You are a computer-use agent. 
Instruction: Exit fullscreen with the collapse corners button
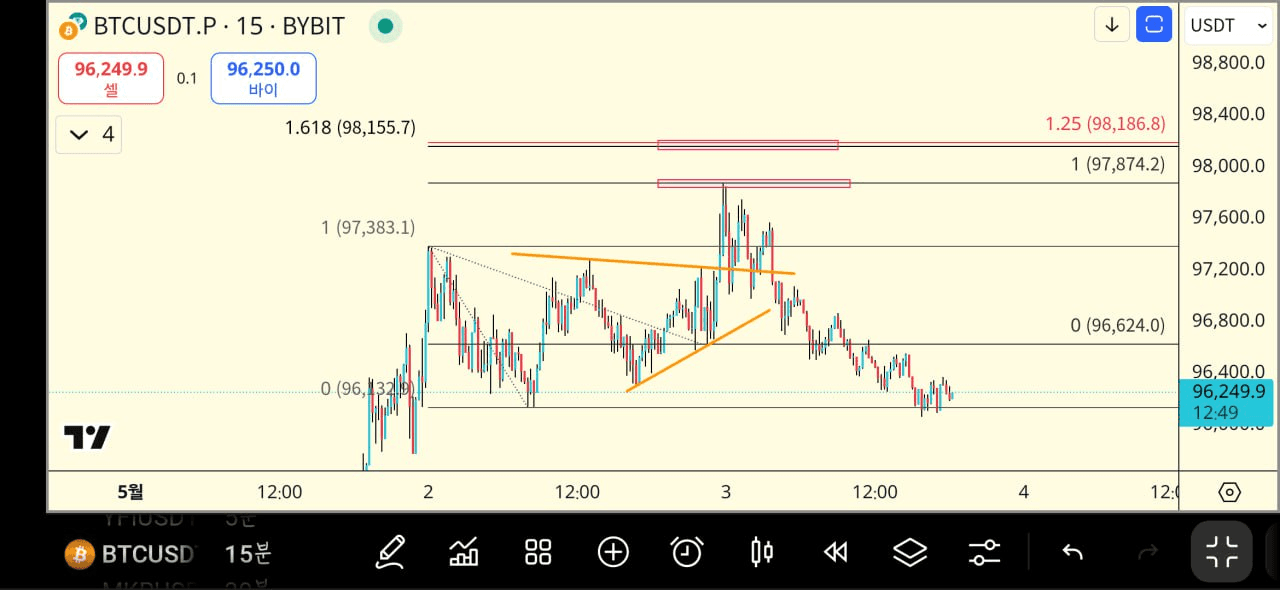coord(1222,551)
